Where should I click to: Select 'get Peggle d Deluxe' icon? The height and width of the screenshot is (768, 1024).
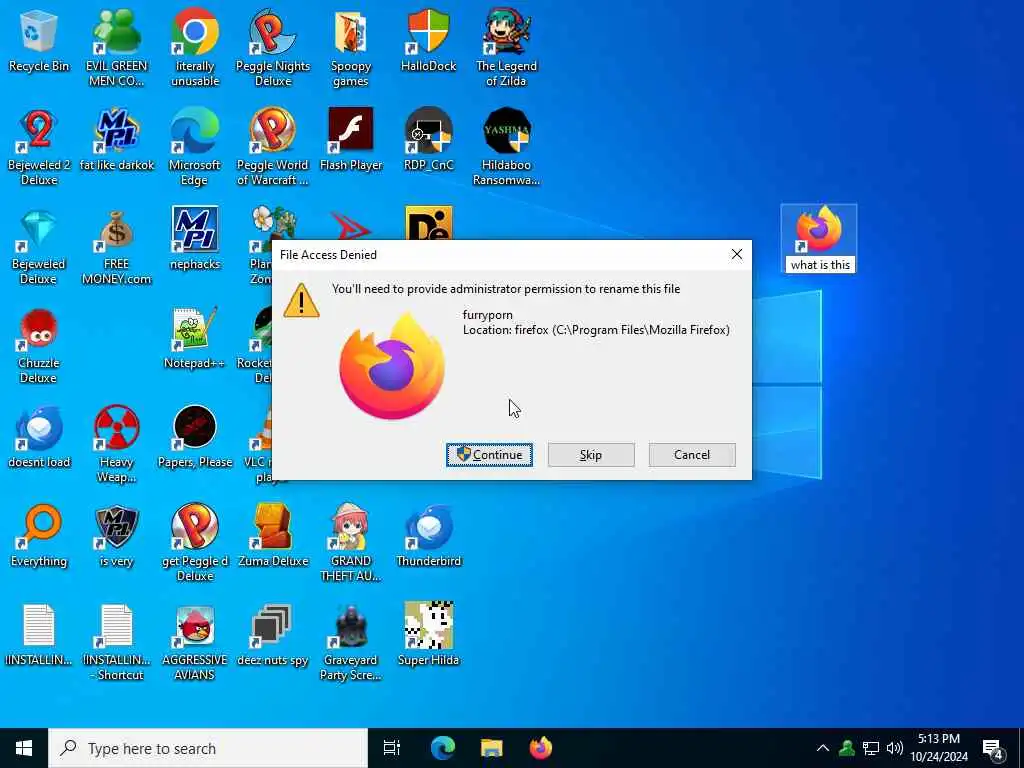[195, 544]
